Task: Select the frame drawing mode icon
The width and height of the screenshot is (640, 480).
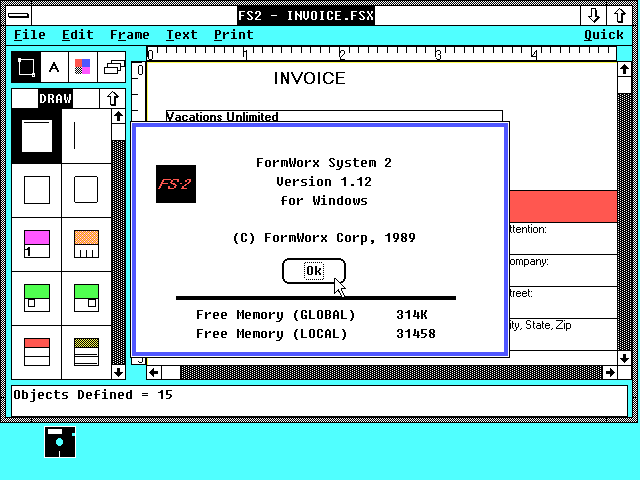Action: [x=26, y=67]
